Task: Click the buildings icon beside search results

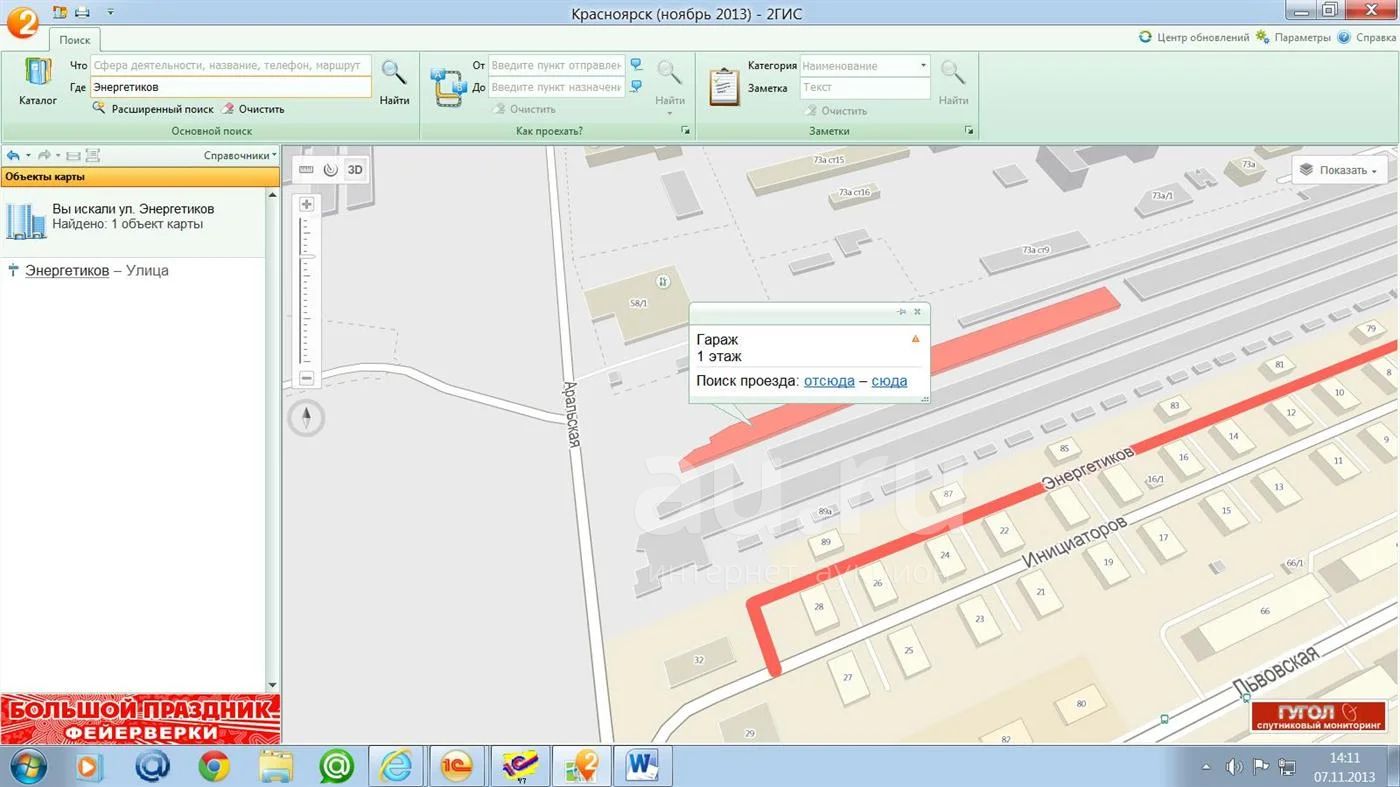Action: coord(25,219)
